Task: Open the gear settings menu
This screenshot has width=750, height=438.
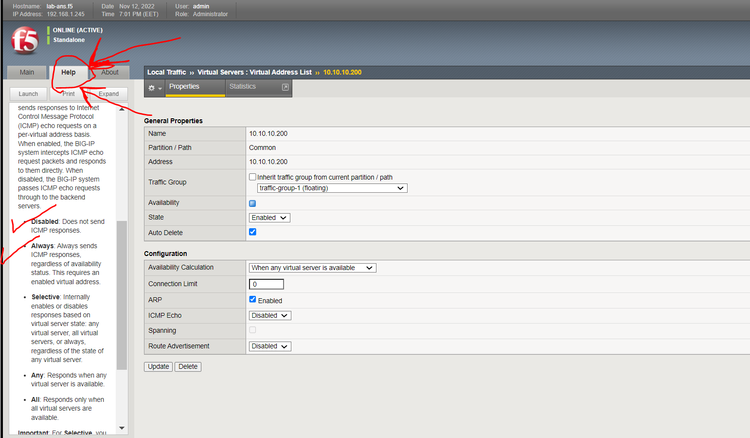Action: coord(154,87)
